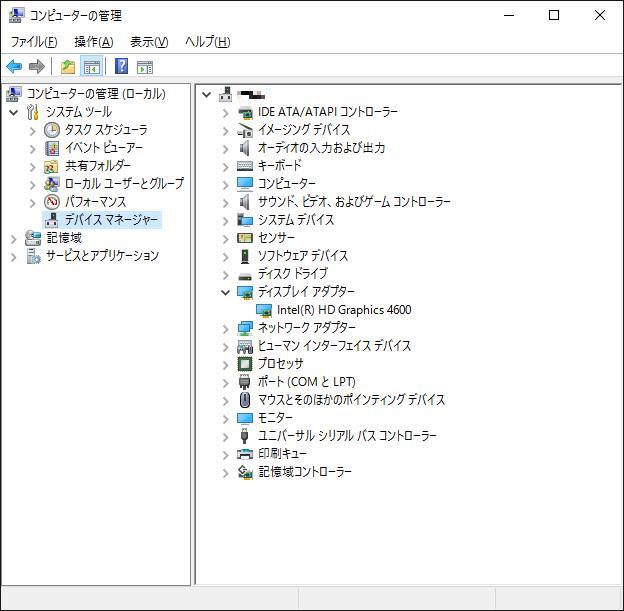The height and width of the screenshot is (611, 624).
Task: Click the プロセッサ chip icon
Action: (245, 364)
